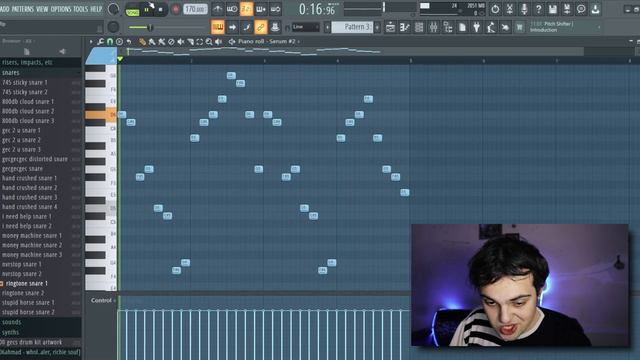Select the Mute tool (crossed speaker icon)
The width and height of the screenshot is (640, 360).
(x=181, y=42)
